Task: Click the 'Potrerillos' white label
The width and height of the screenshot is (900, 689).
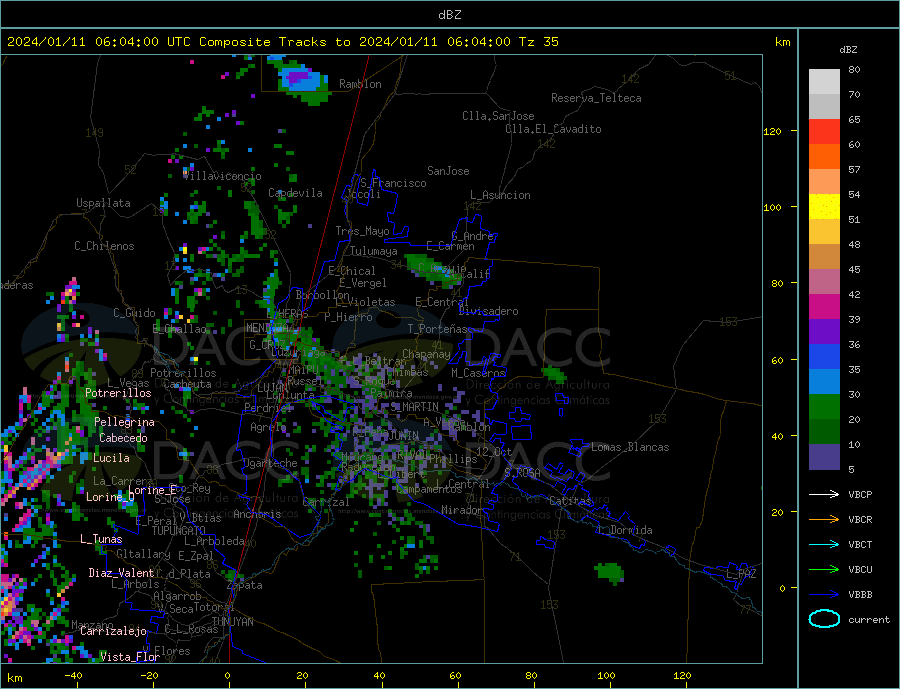Action: 118,393
